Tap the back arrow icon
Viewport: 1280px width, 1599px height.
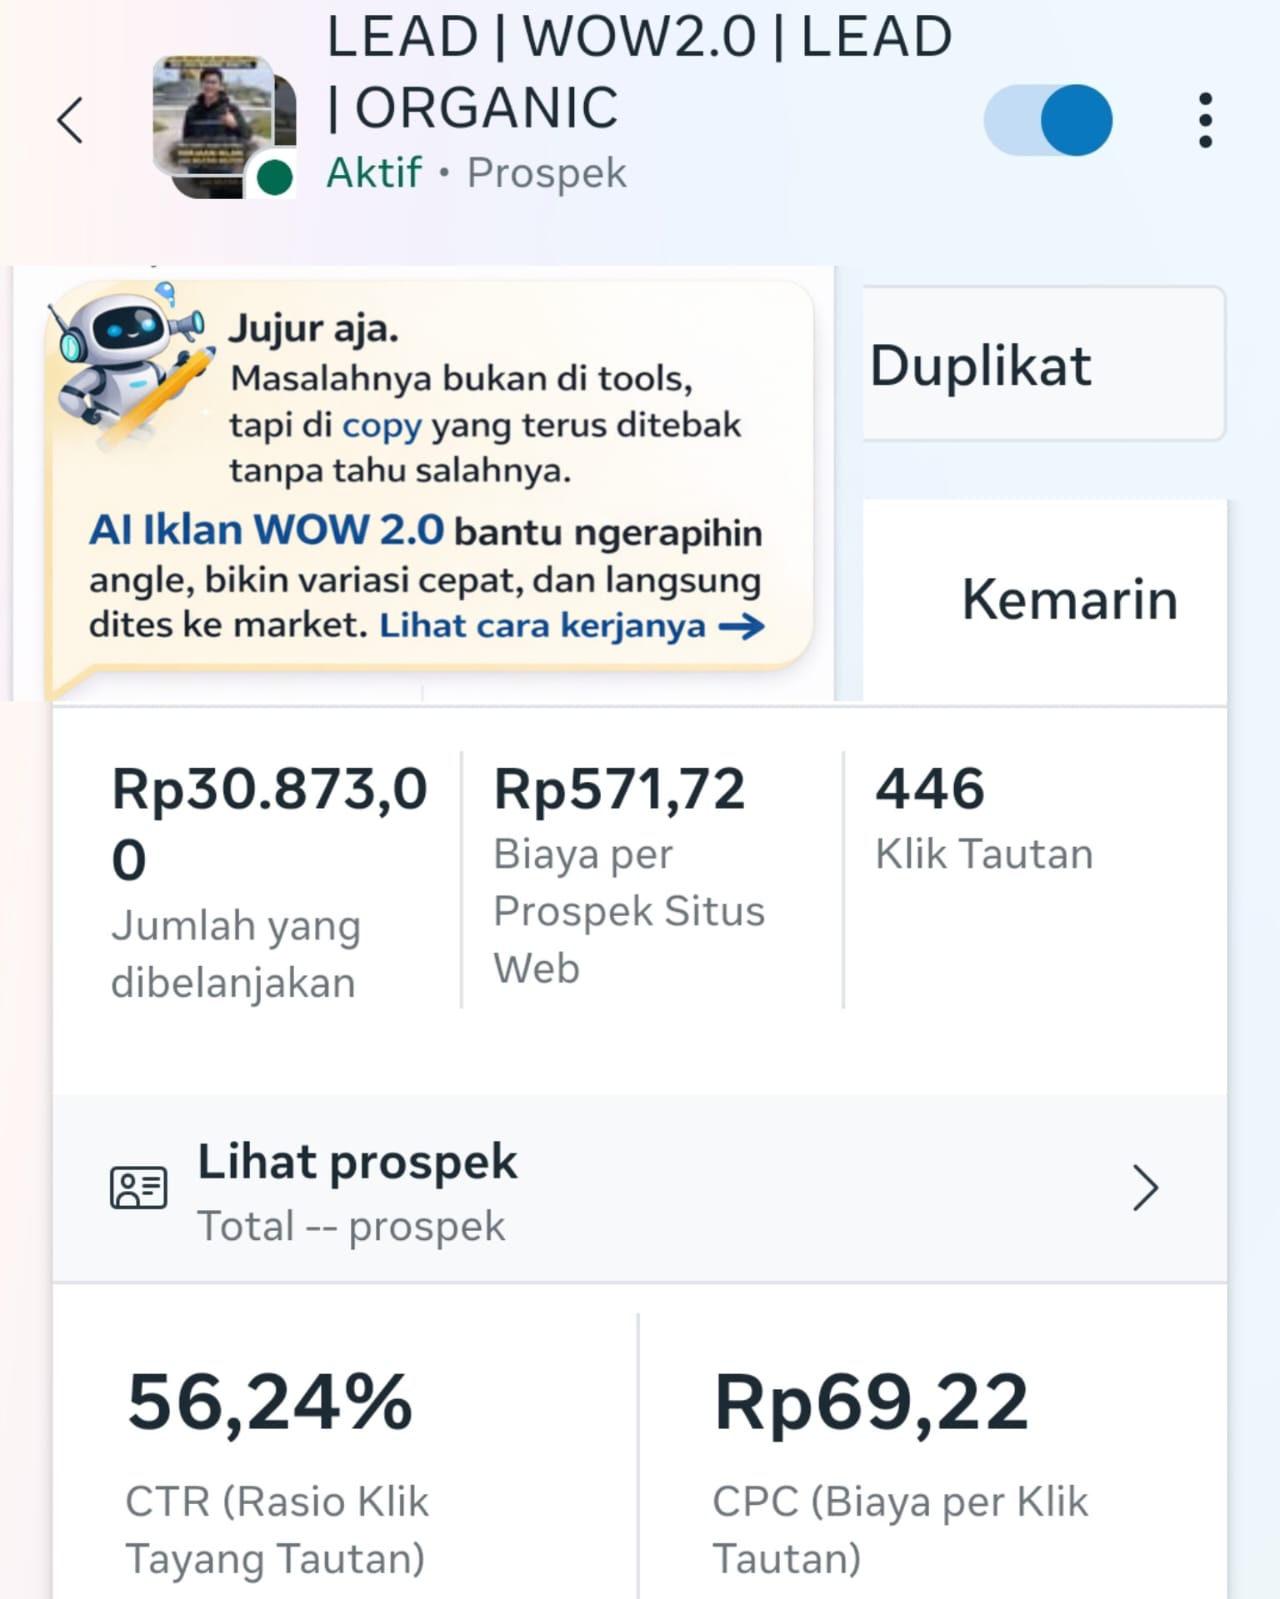coord(70,121)
